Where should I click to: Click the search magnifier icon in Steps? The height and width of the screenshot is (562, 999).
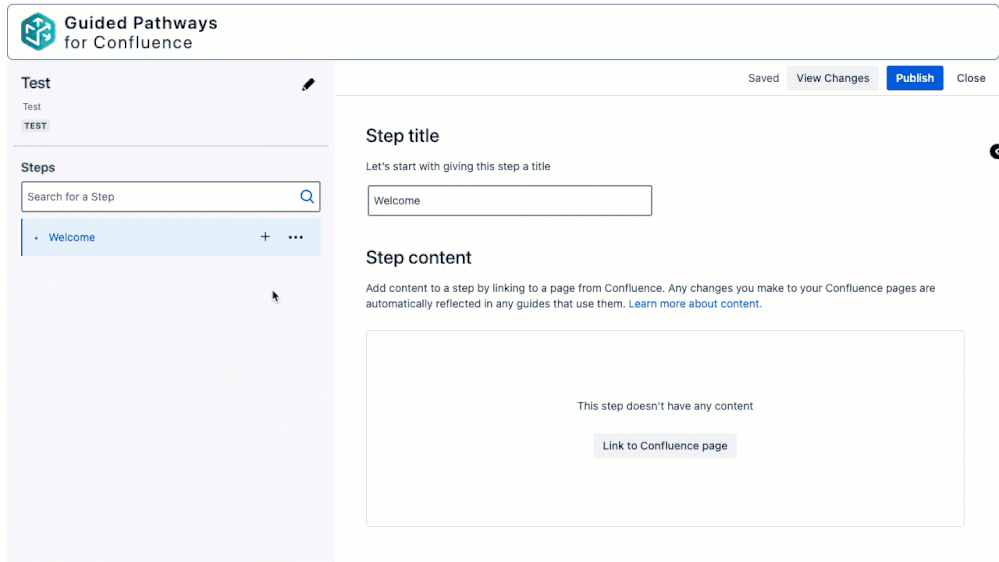307,197
